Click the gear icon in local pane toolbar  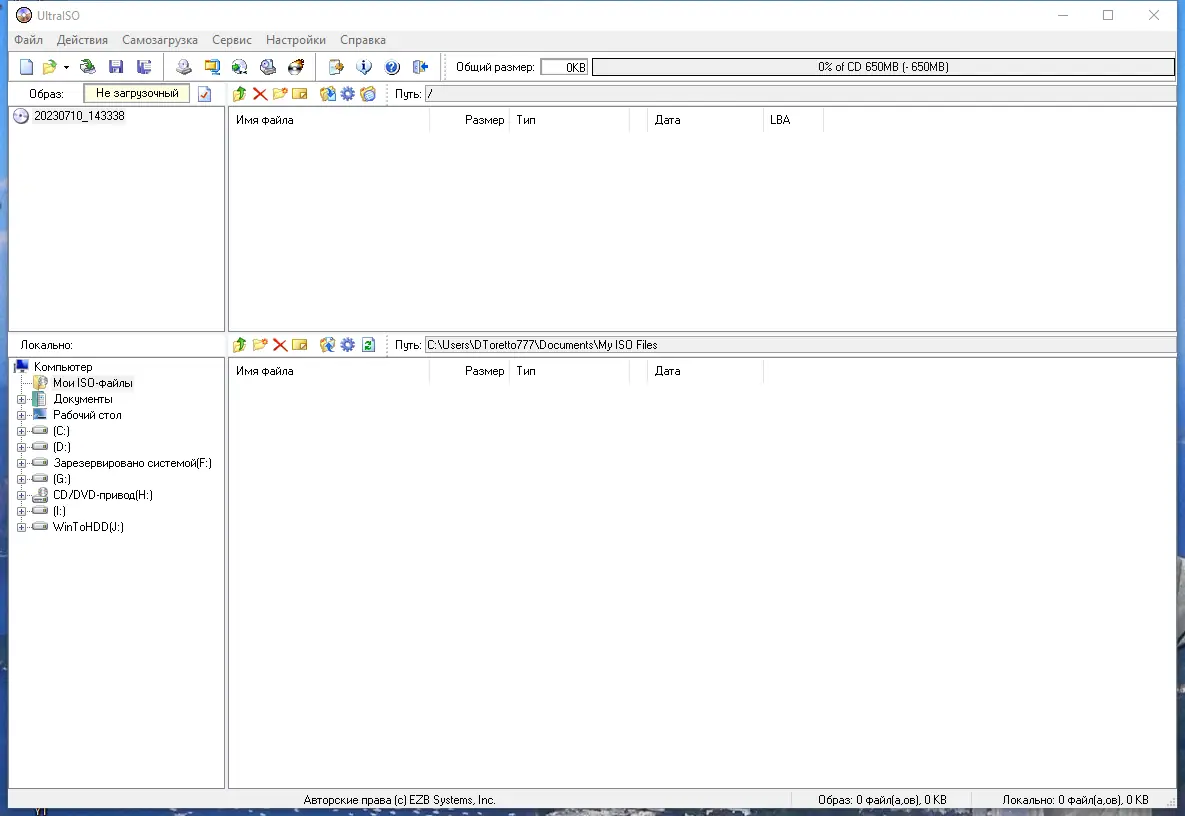click(348, 345)
